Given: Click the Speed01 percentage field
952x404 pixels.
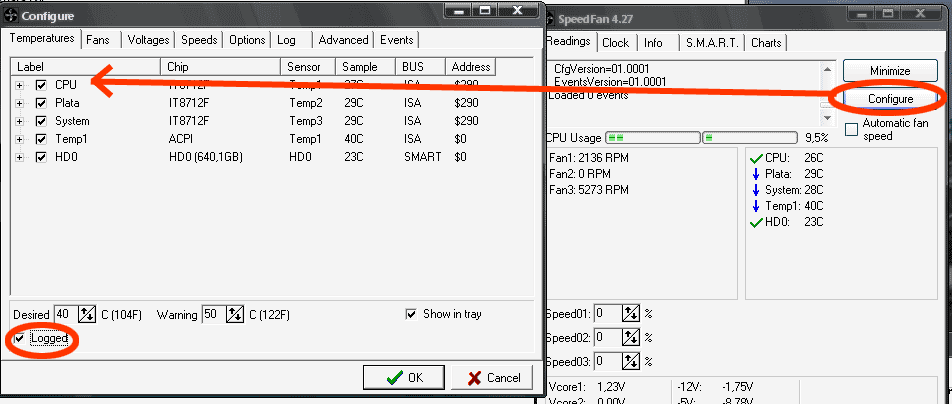Looking at the screenshot, I should [608, 313].
